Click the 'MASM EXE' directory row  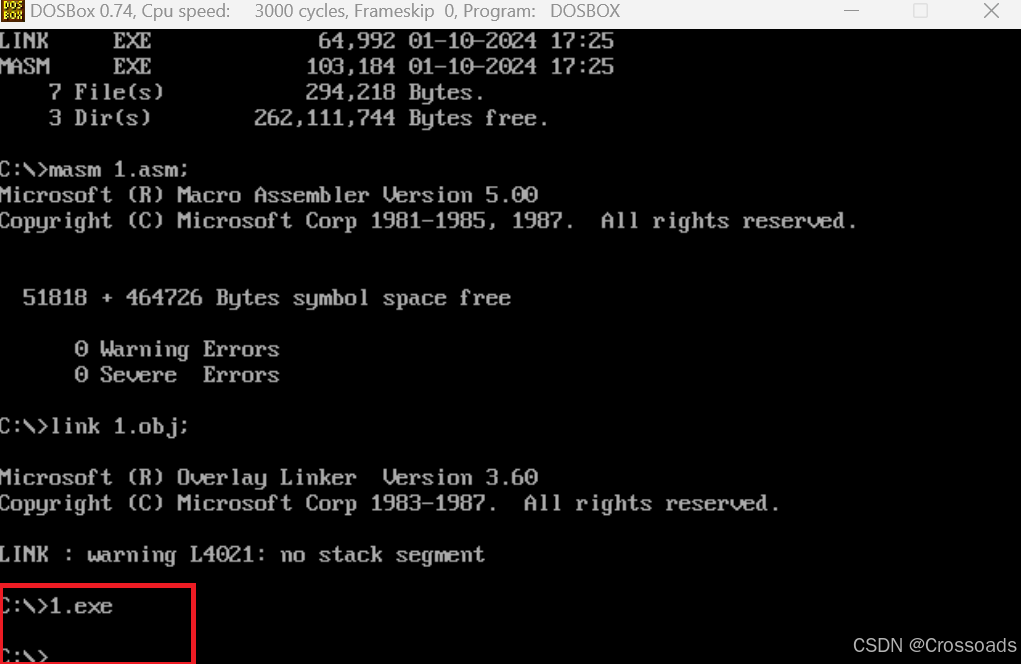(x=307, y=66)
